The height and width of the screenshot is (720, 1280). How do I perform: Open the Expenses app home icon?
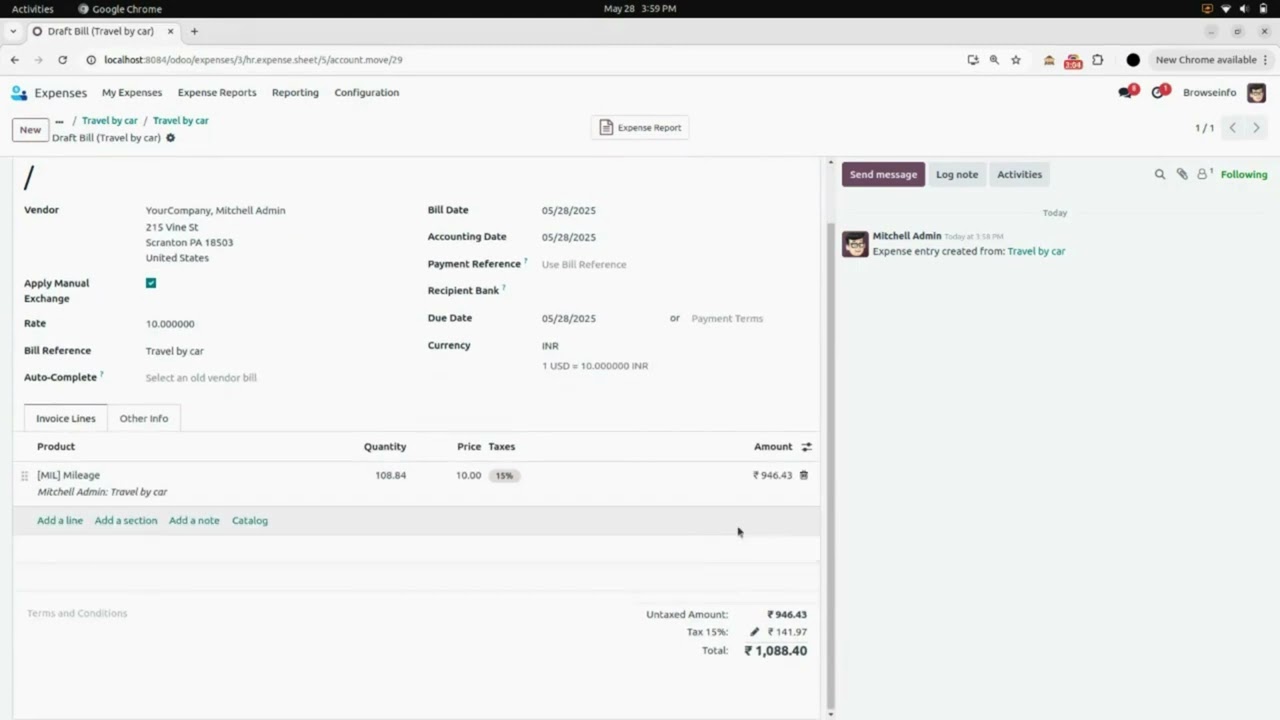(x=19, y=93)
